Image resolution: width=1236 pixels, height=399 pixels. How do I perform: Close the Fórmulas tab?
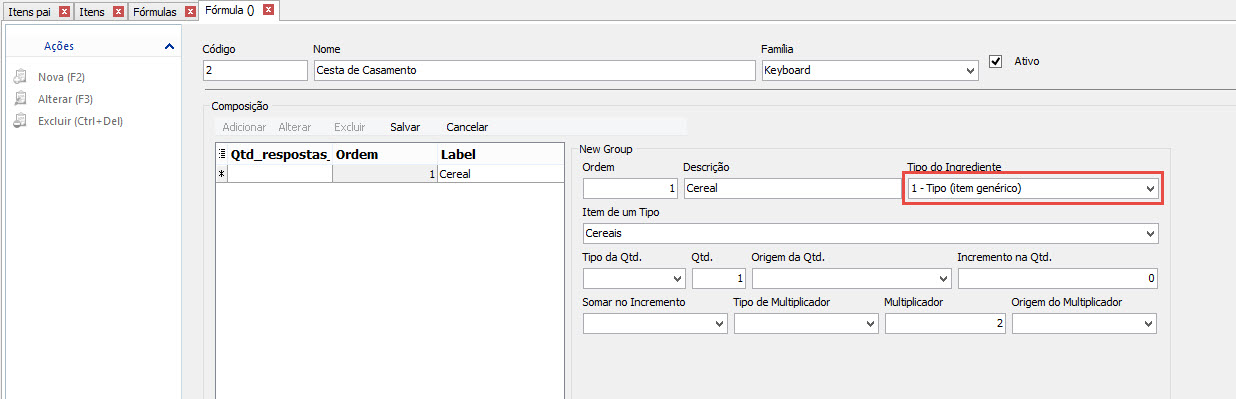click(189, 12)
